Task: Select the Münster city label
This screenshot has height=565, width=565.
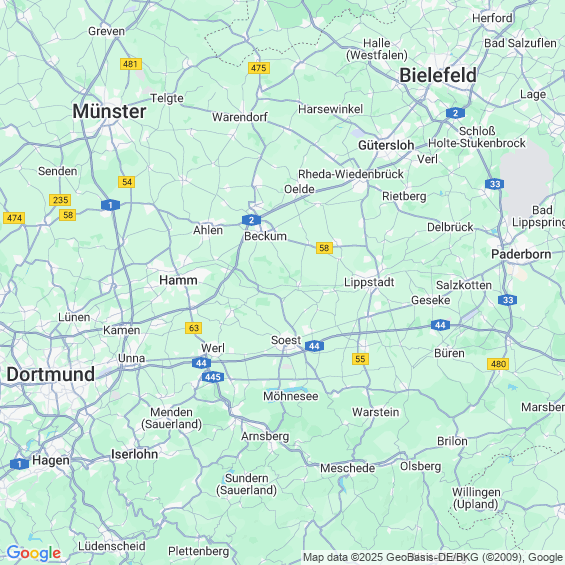Action: point(109,111)
